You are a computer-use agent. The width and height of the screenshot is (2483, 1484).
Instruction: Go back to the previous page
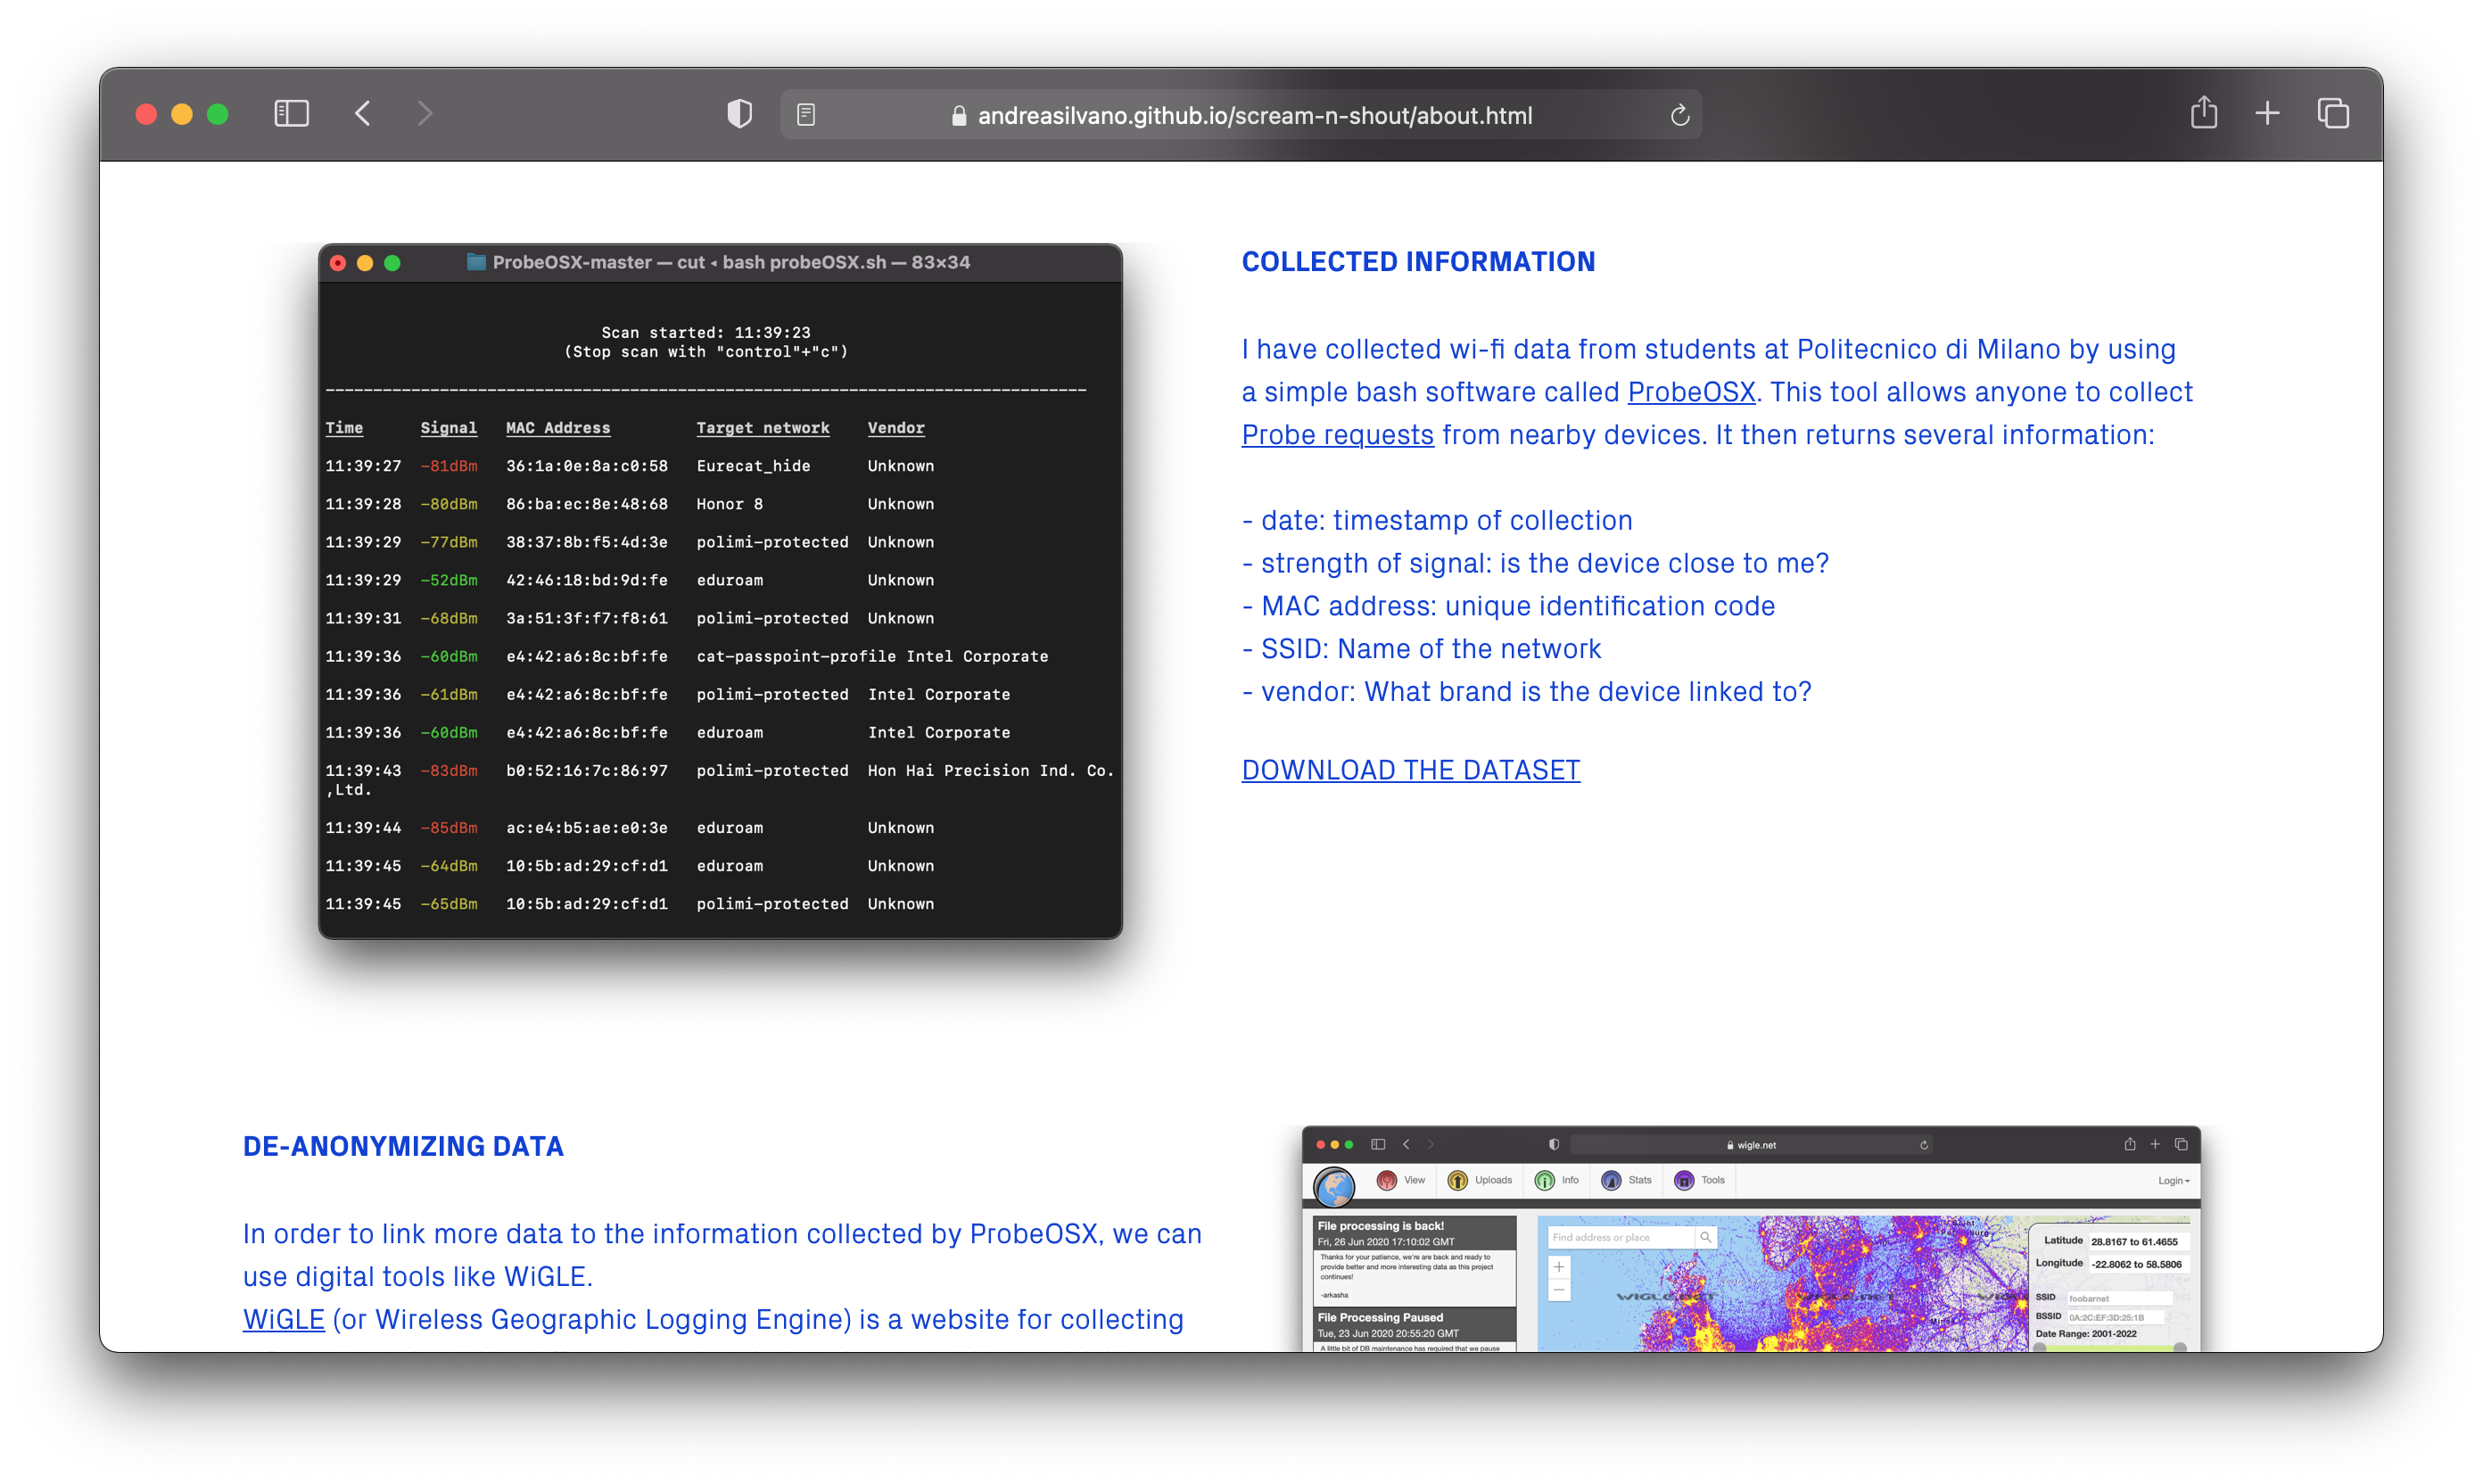tap(363, 114)
